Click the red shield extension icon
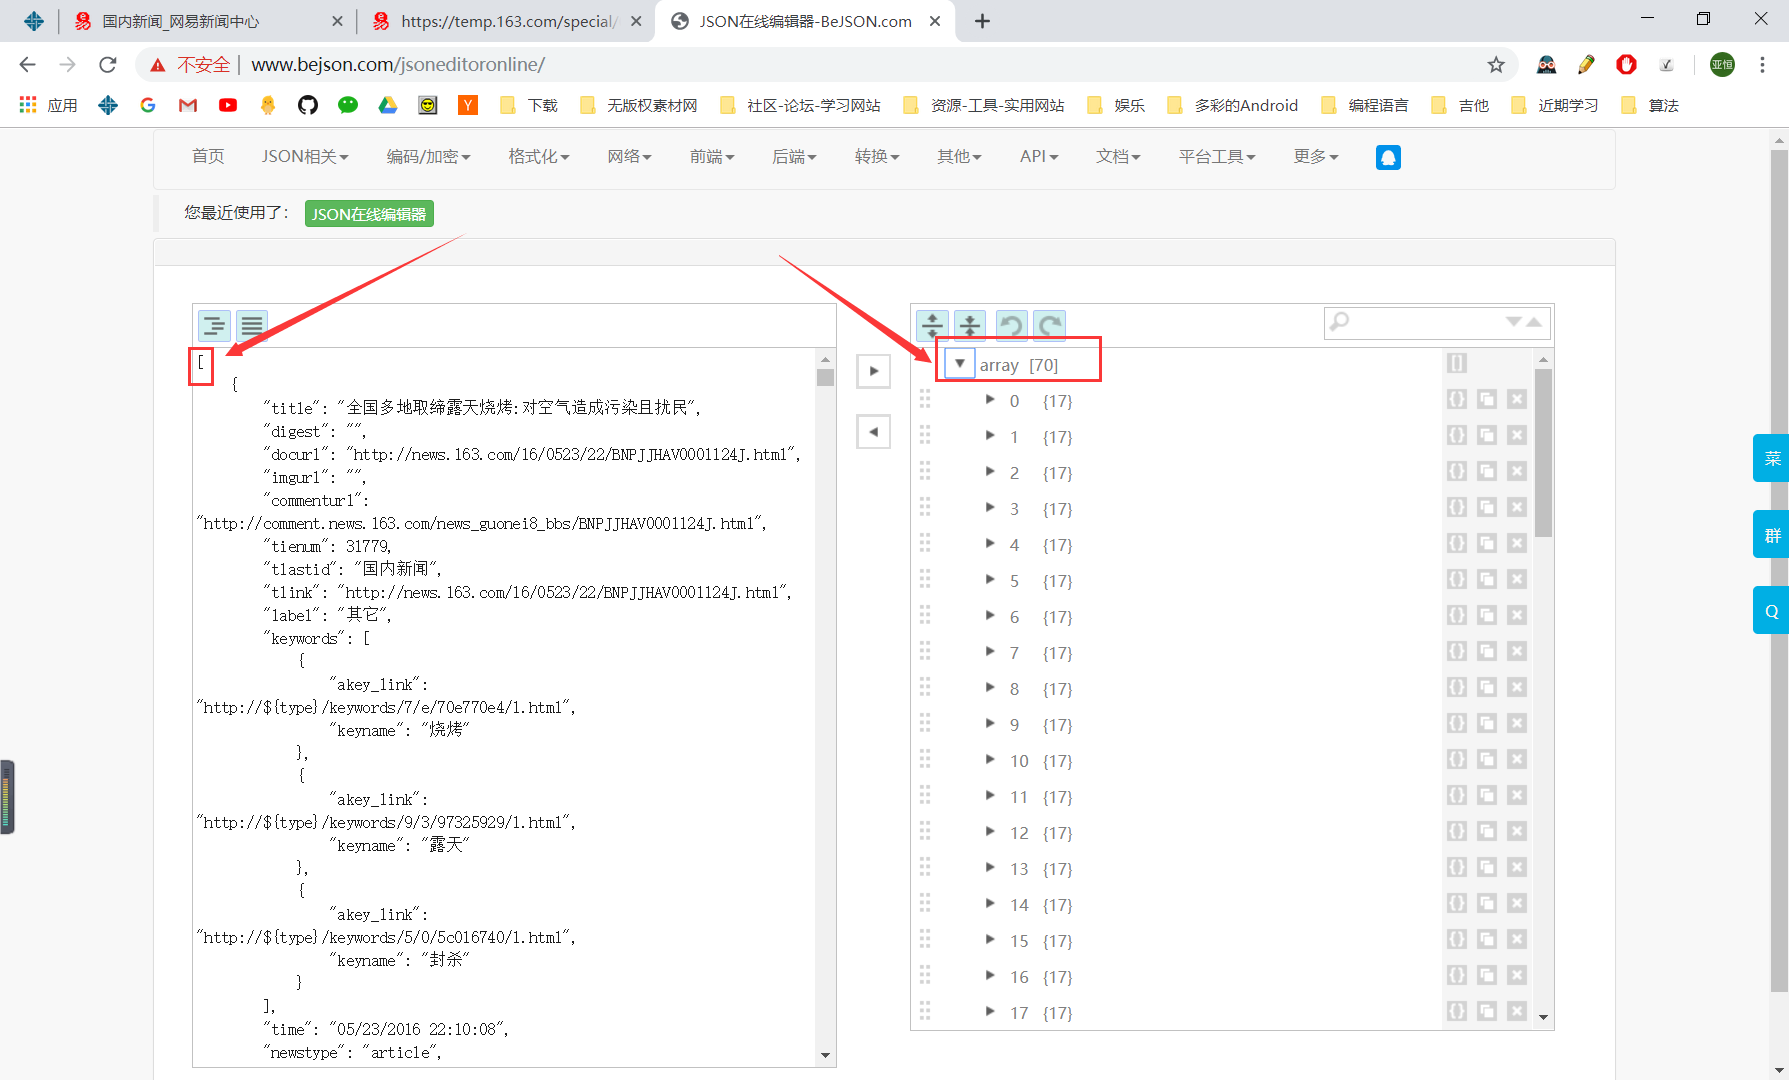 [1626, 65]
